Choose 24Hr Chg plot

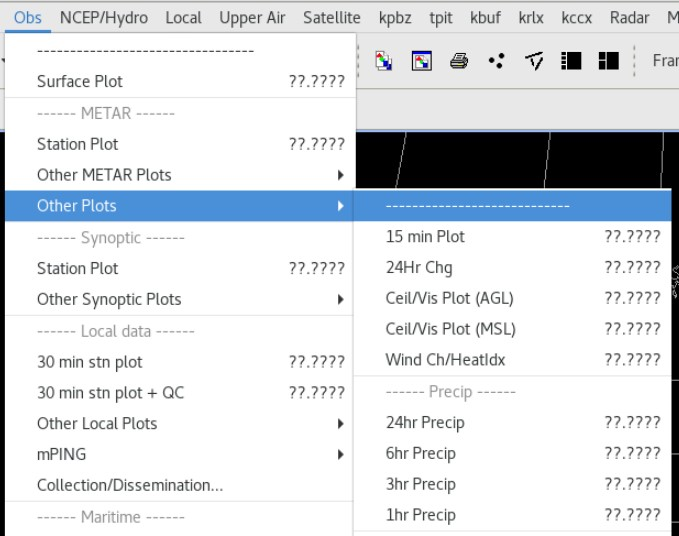pyautogui.click(x=513, y=267)
